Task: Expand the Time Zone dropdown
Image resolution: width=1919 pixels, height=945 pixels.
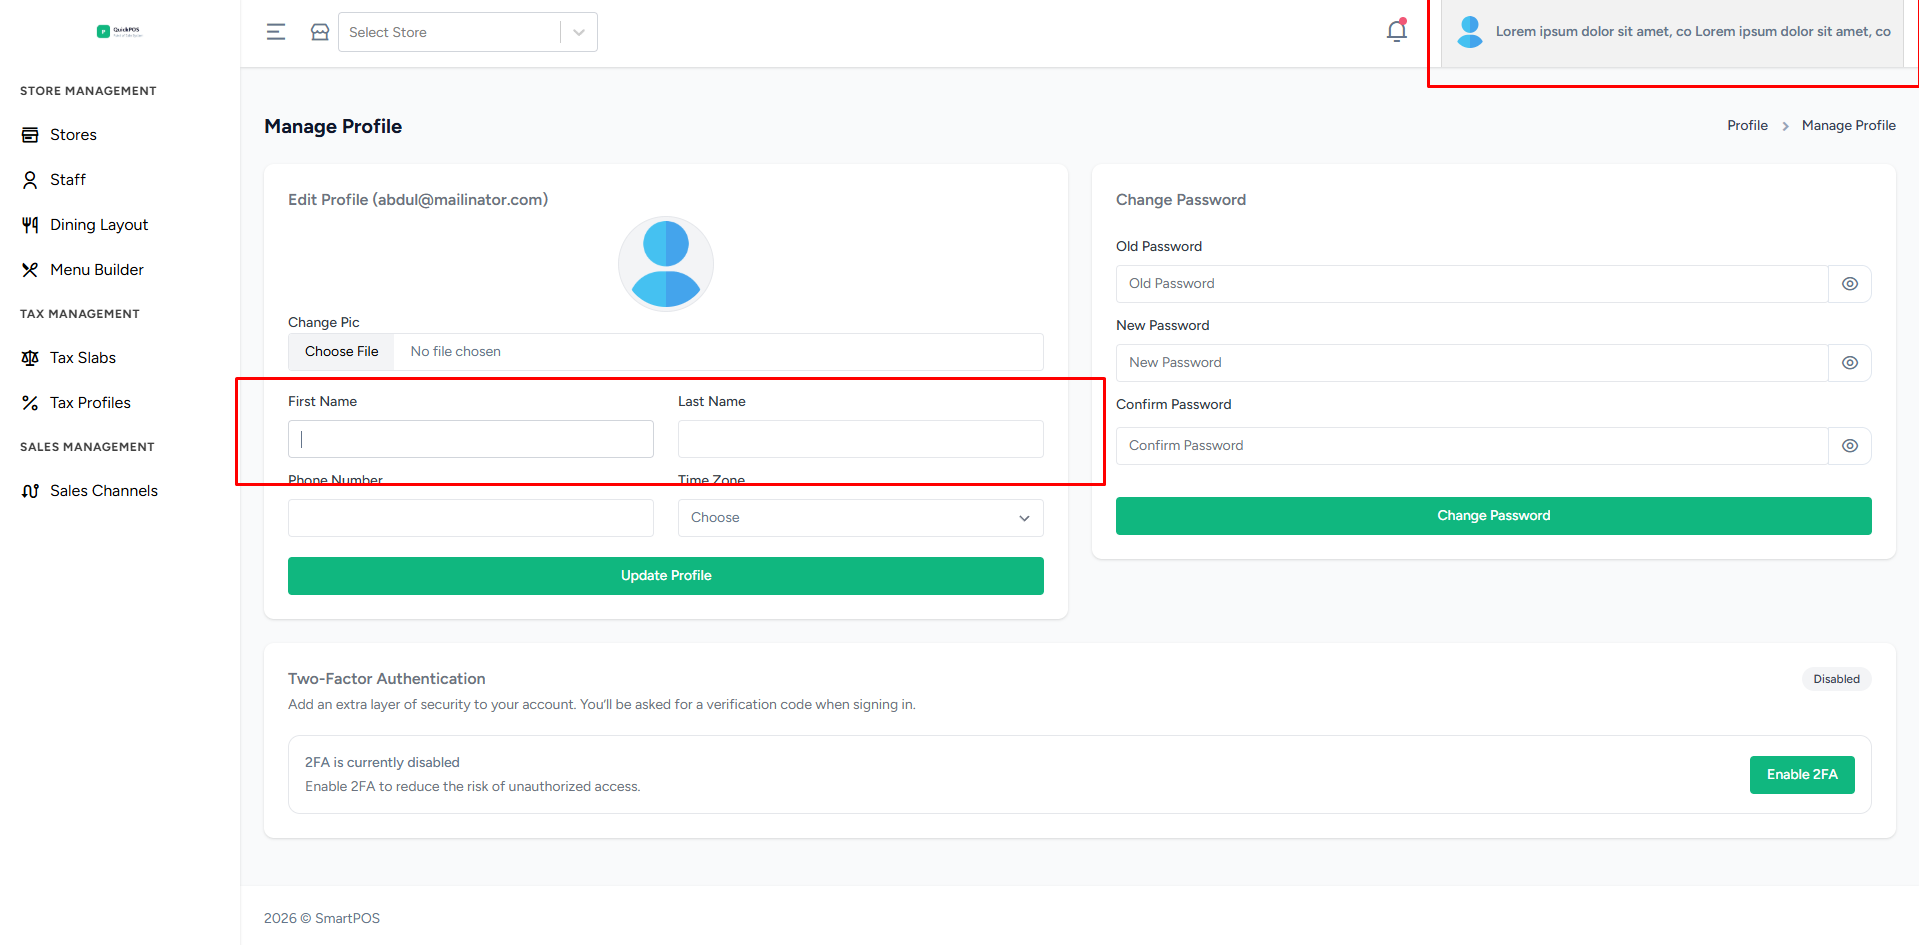Action: (860, 518)
